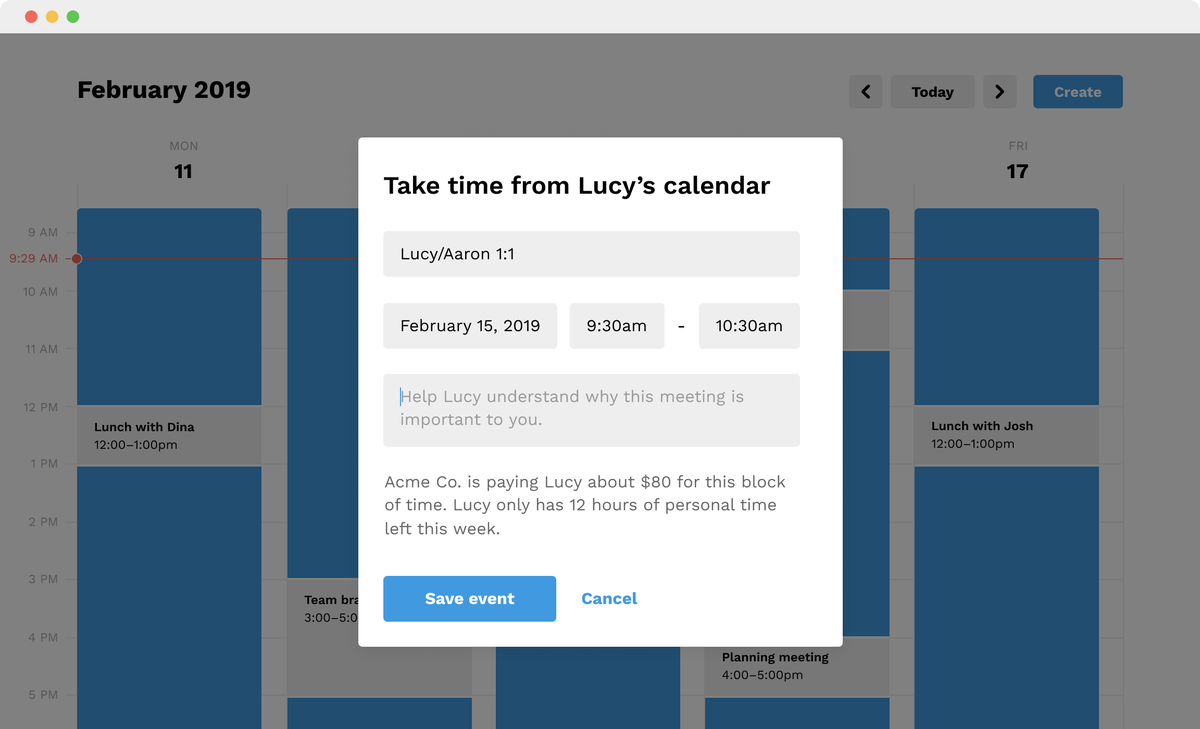Image resolution: width=1200 pixels, height=729 pixels.
Task: Jump to Today in the calendar
Action: [932, 92]
